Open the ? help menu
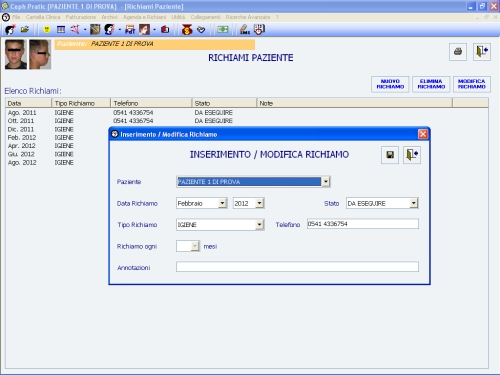The image size is (500, 375). [x=277, y=17]
